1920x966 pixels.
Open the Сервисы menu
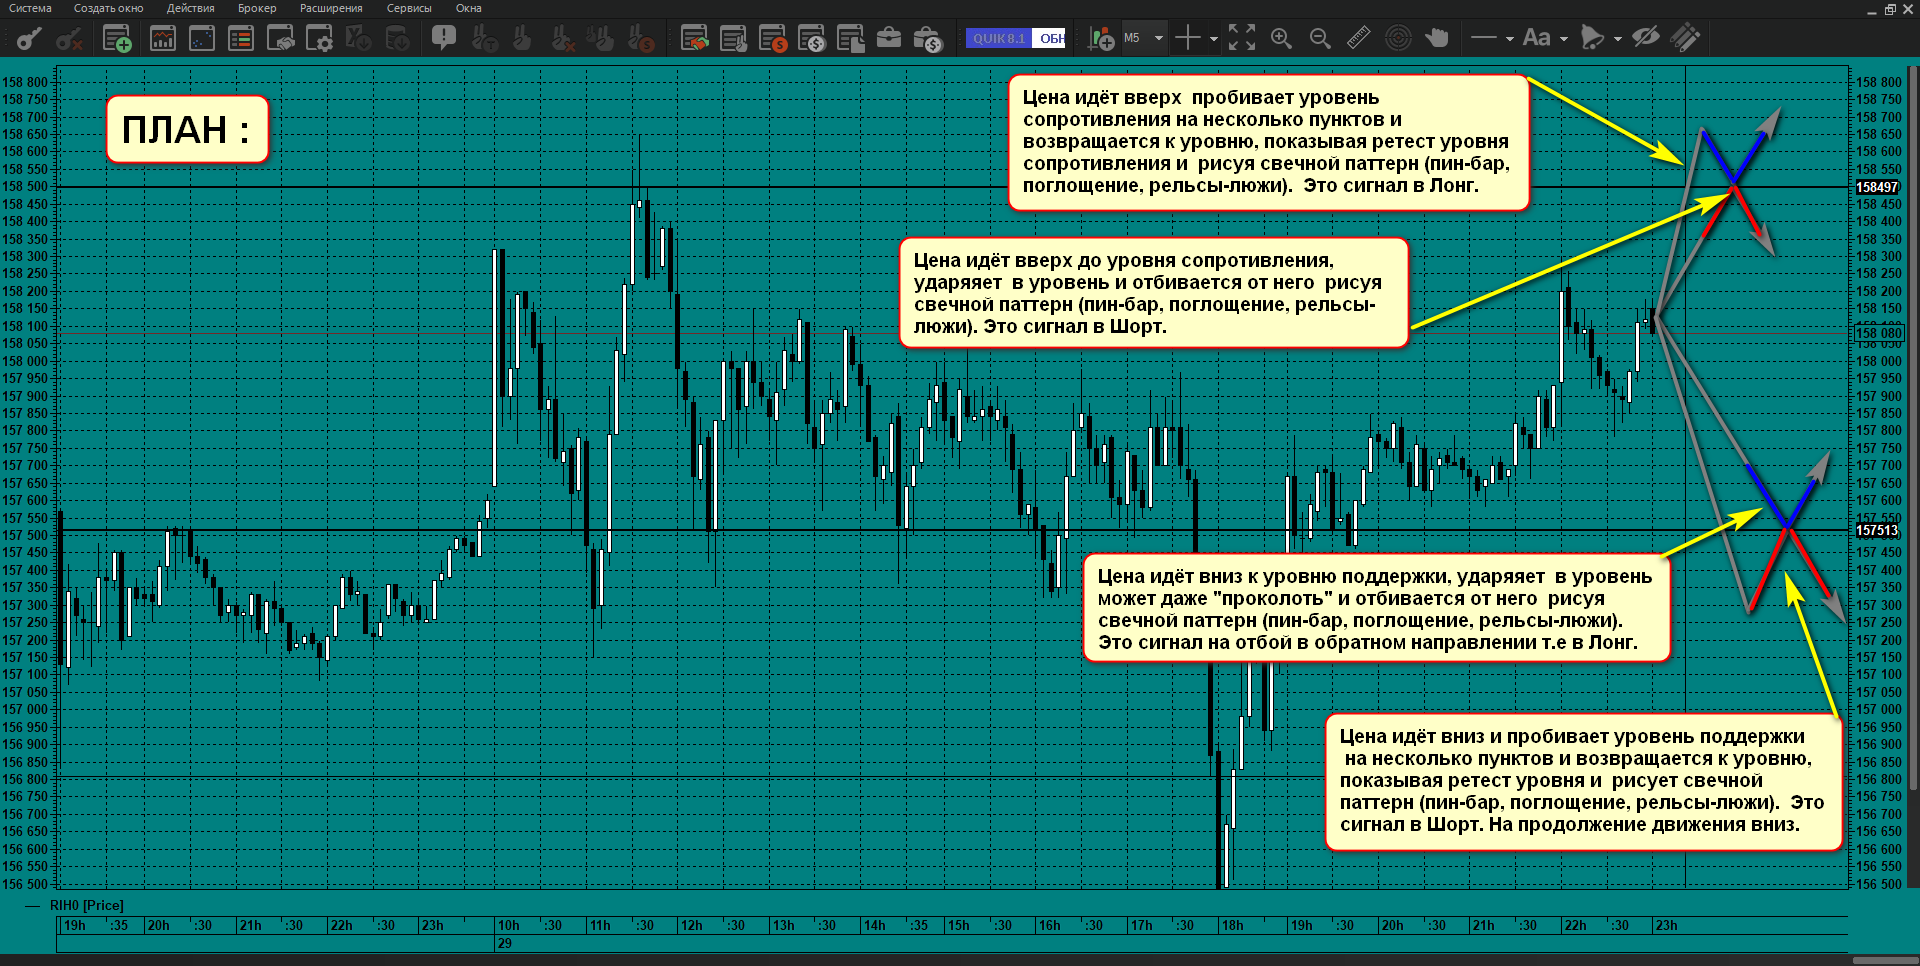409,8
